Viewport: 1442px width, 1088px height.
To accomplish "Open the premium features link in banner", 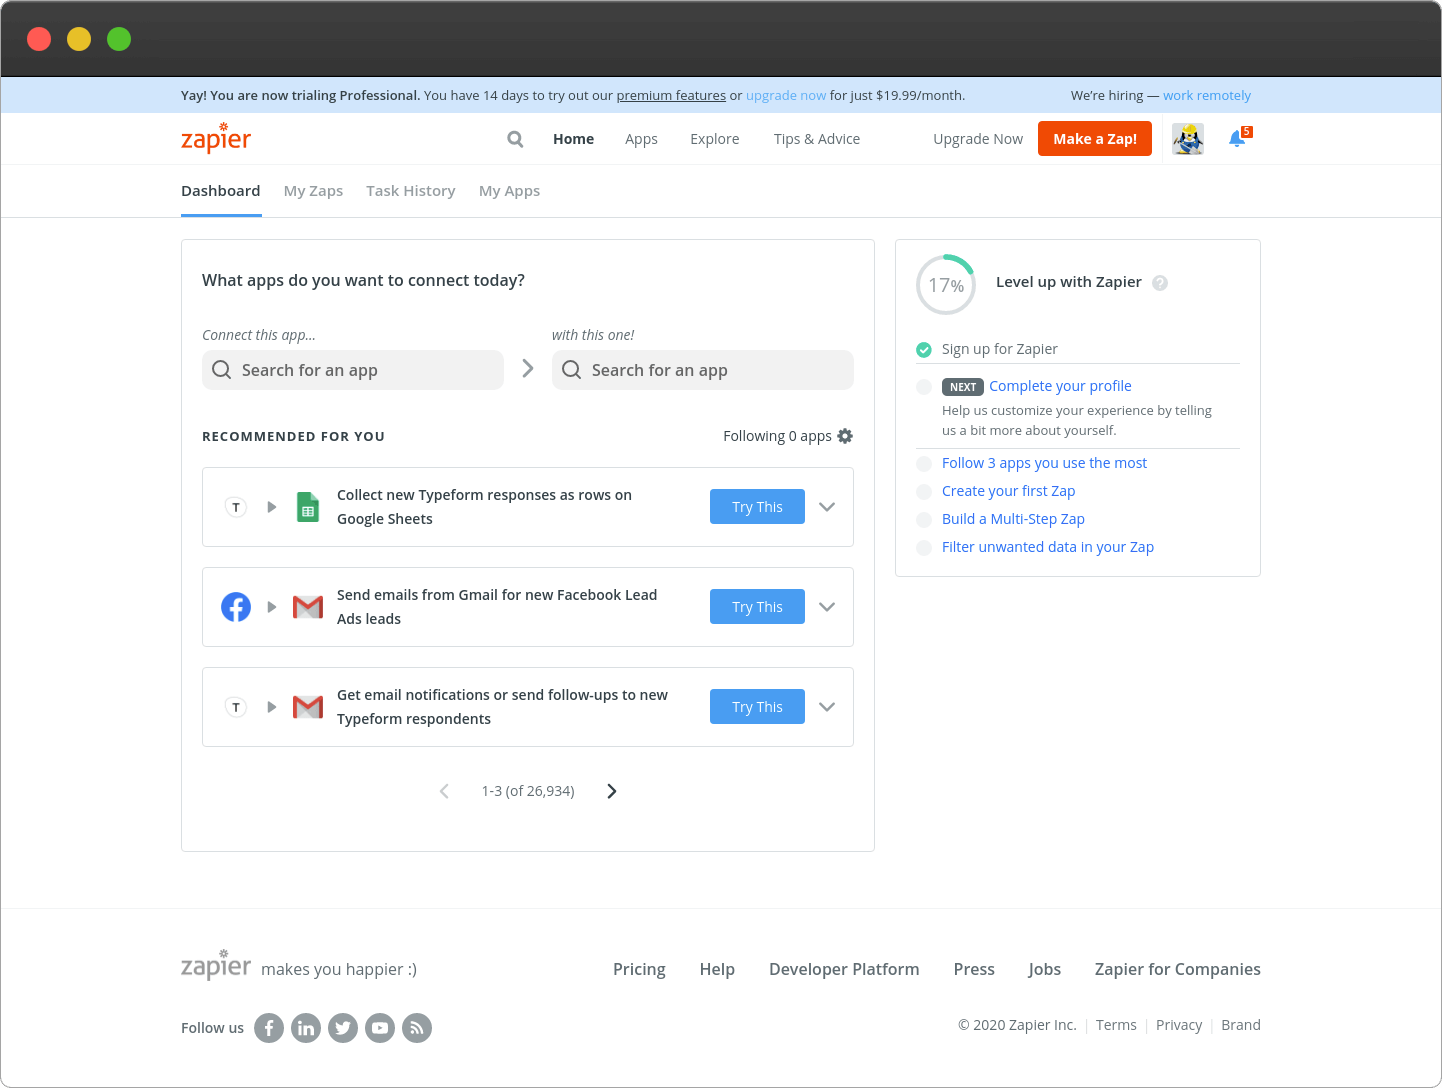I will pos(671,96).
